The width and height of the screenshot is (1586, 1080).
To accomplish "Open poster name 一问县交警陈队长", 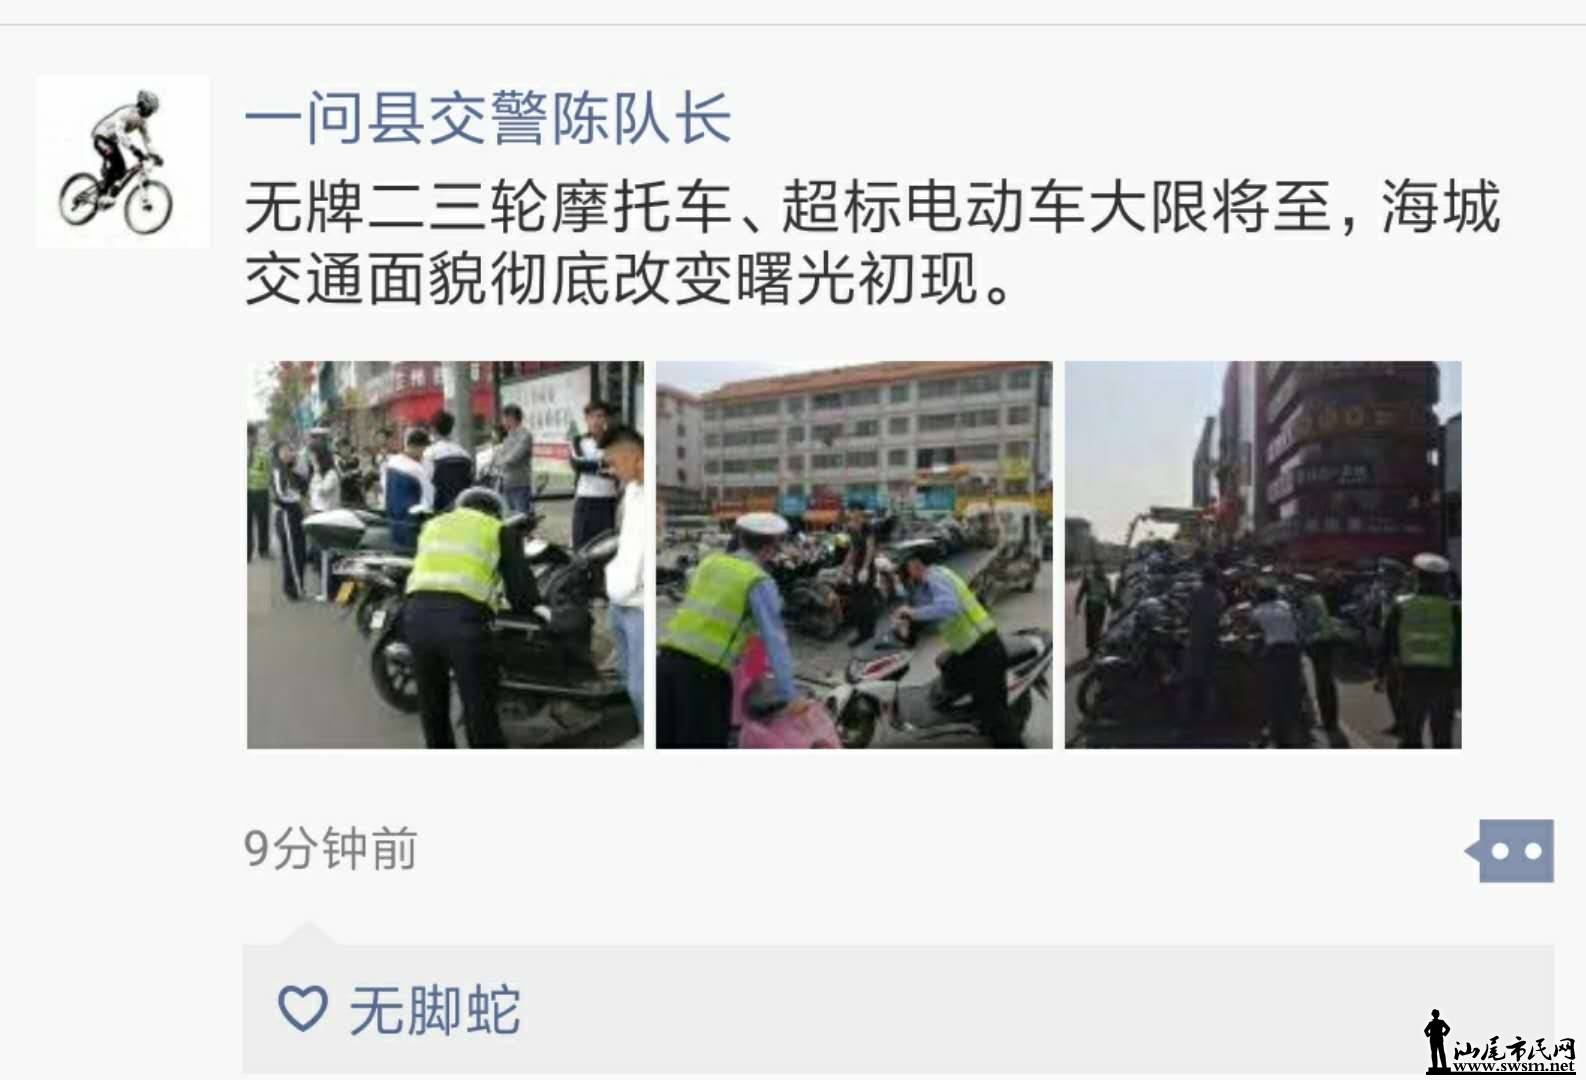I will coord(489,118).
